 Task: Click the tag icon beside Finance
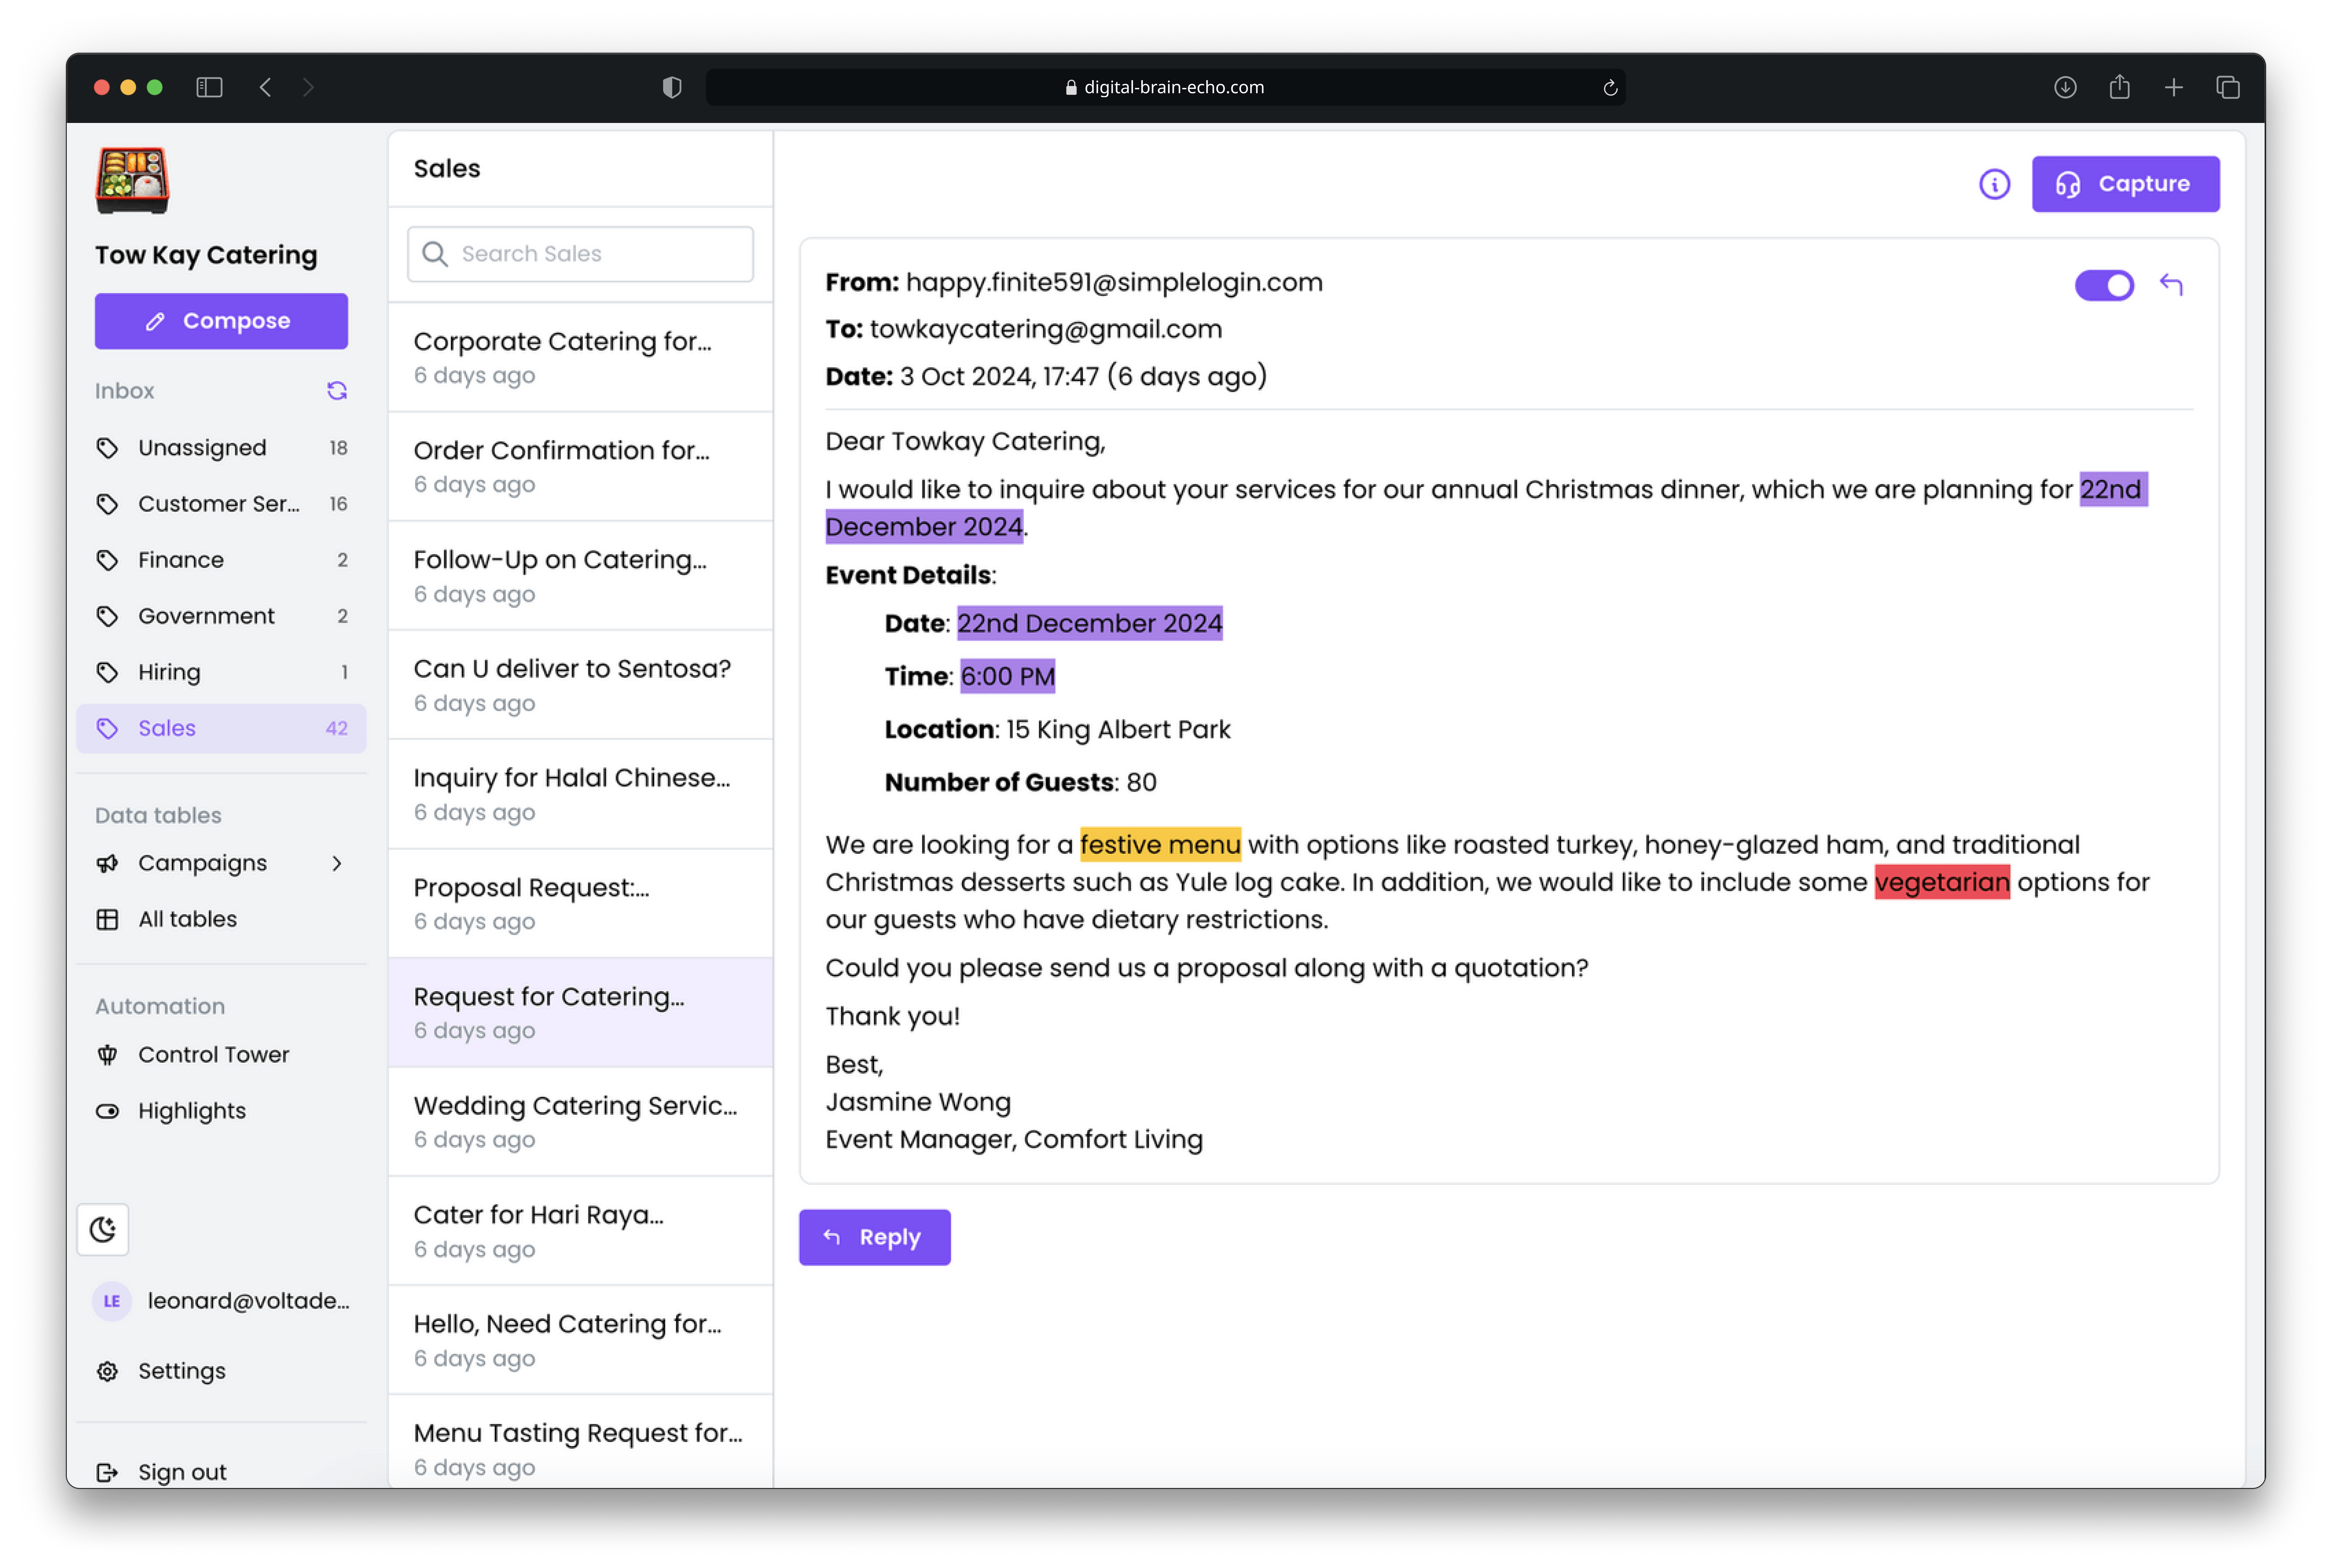coord(107,560)
